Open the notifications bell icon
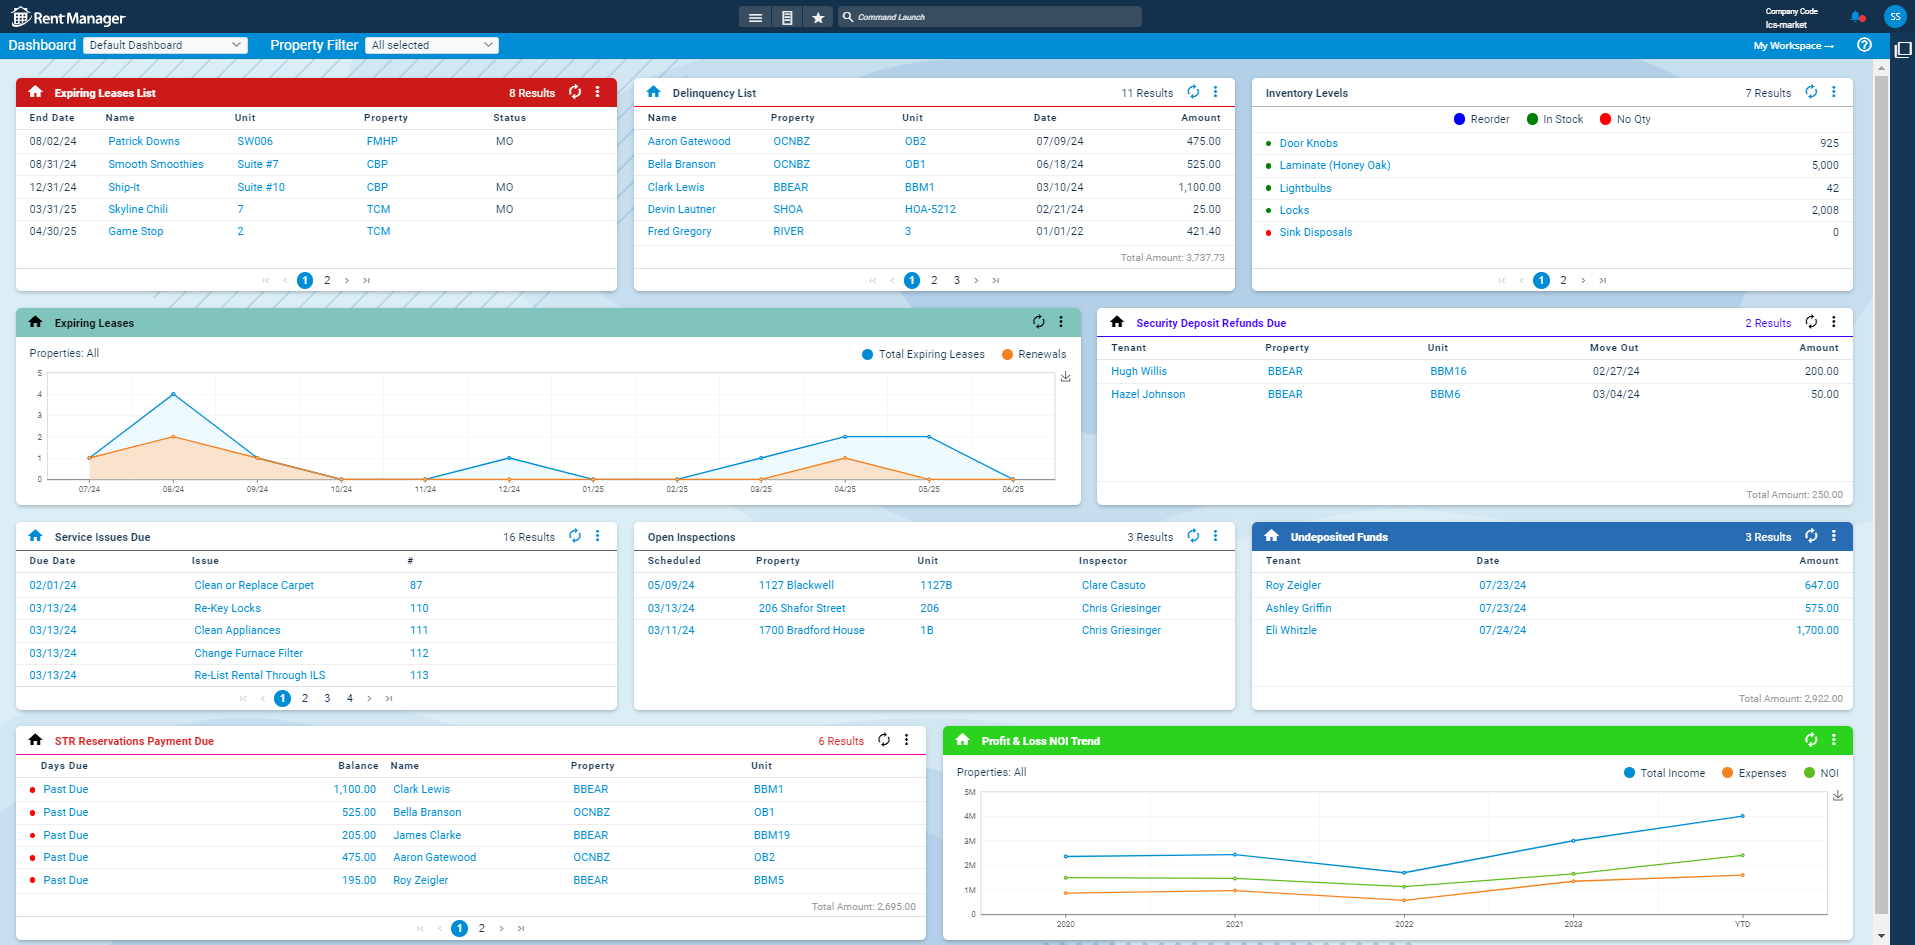 point(1857,17)
